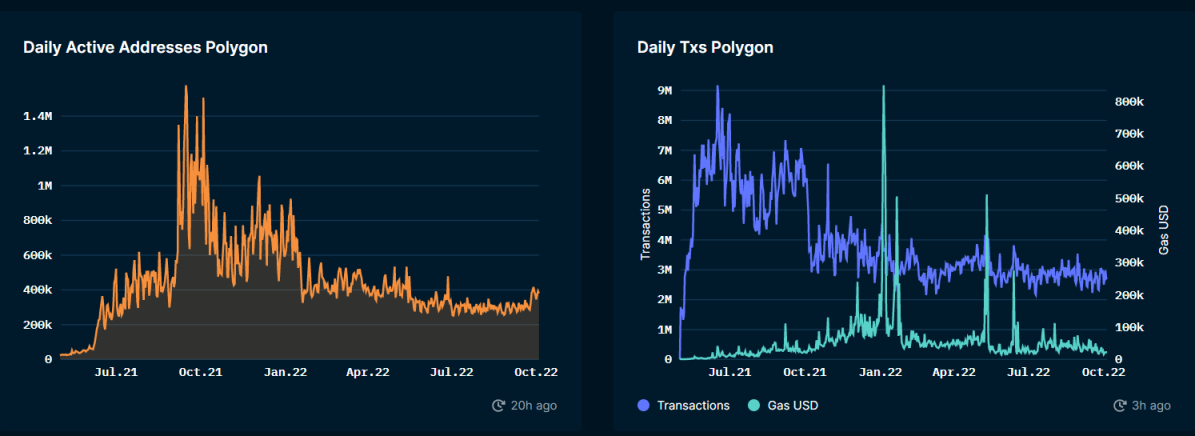
Task: Click the 20h ago timestamp
Action: 533,406
